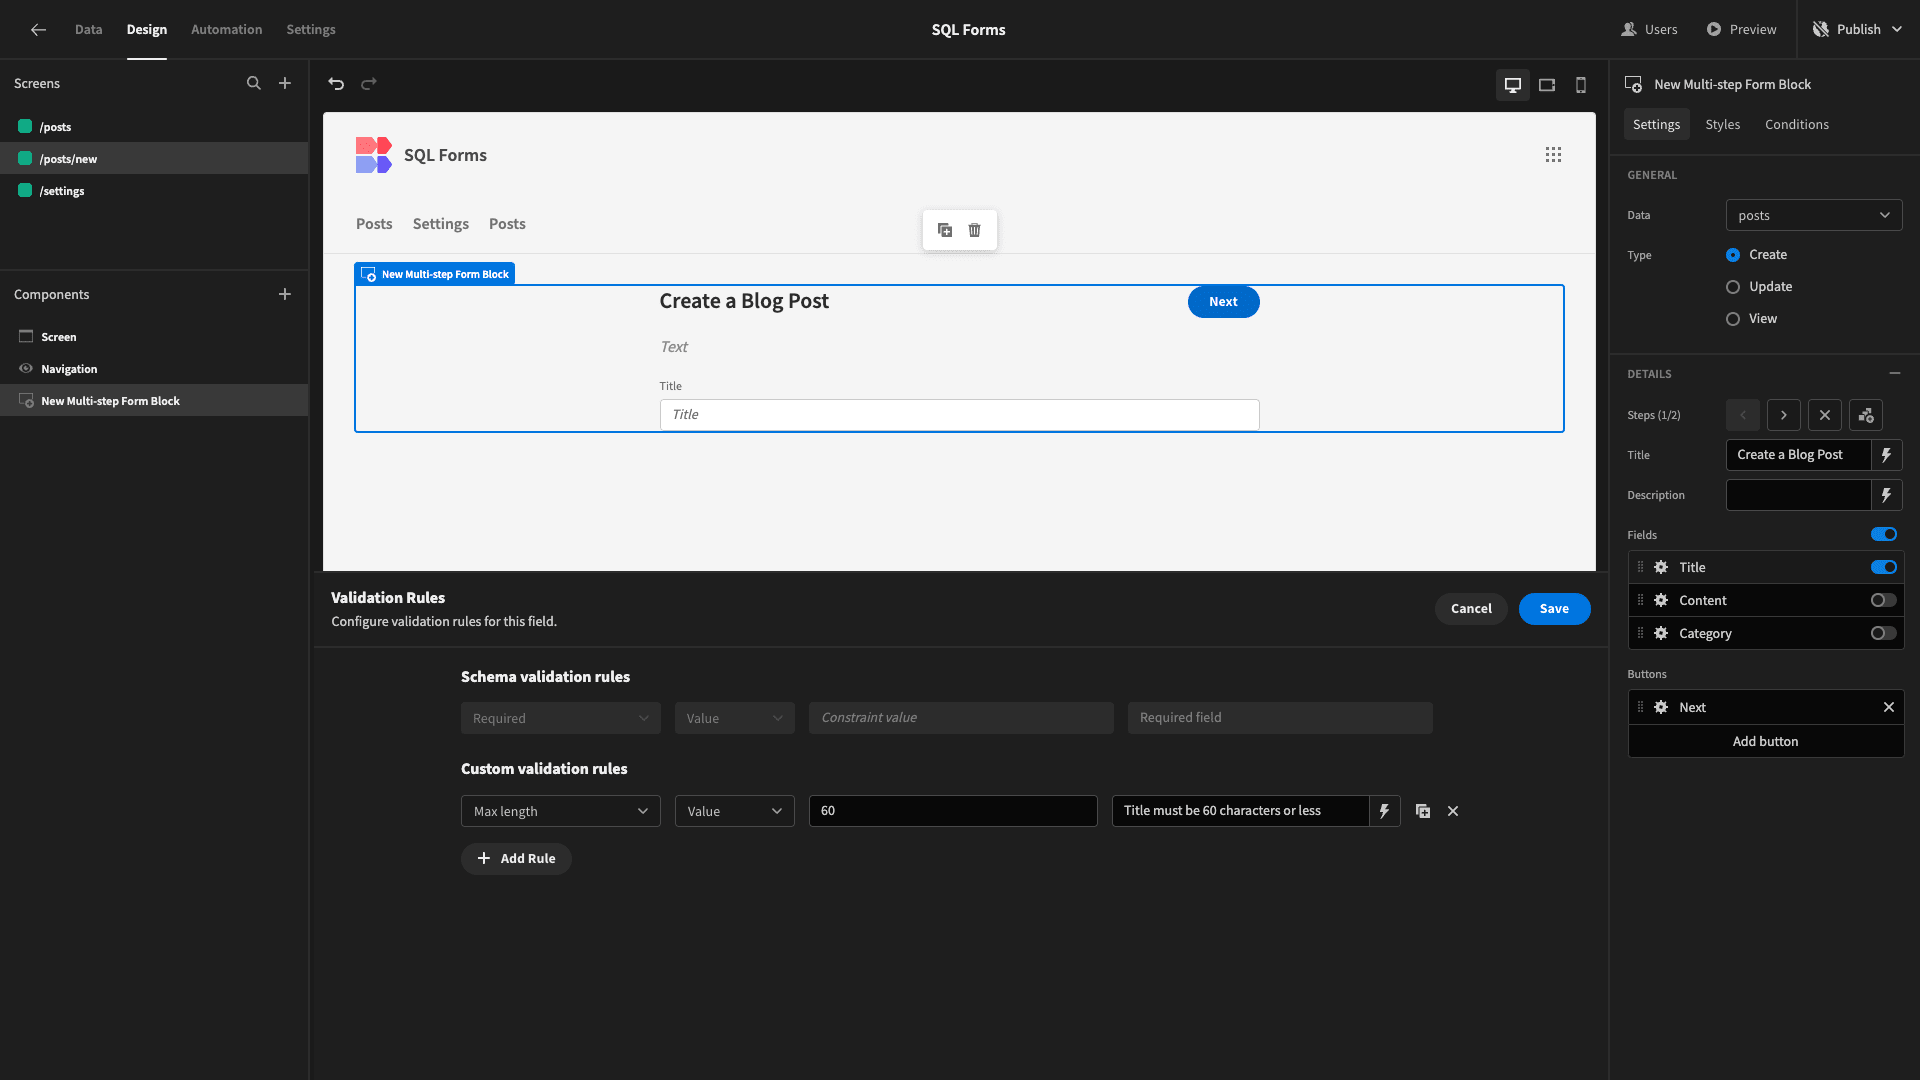
Task: Delete the Max length rule
Action: 1453,811
